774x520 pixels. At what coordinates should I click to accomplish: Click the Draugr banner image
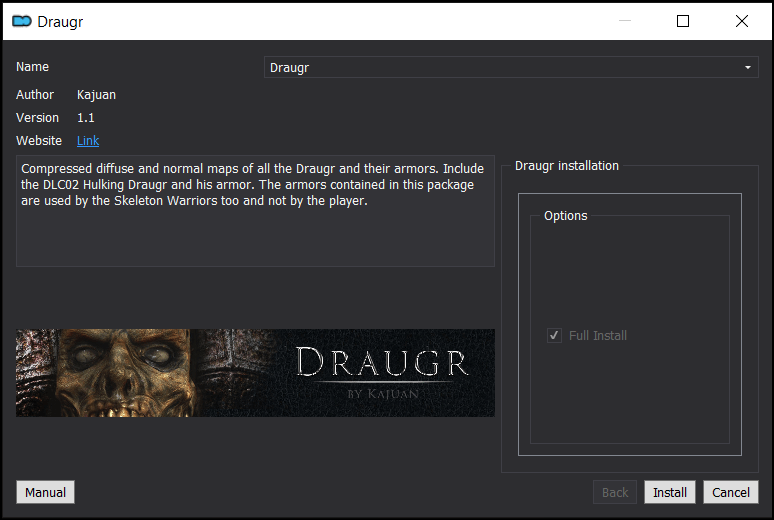255,373
